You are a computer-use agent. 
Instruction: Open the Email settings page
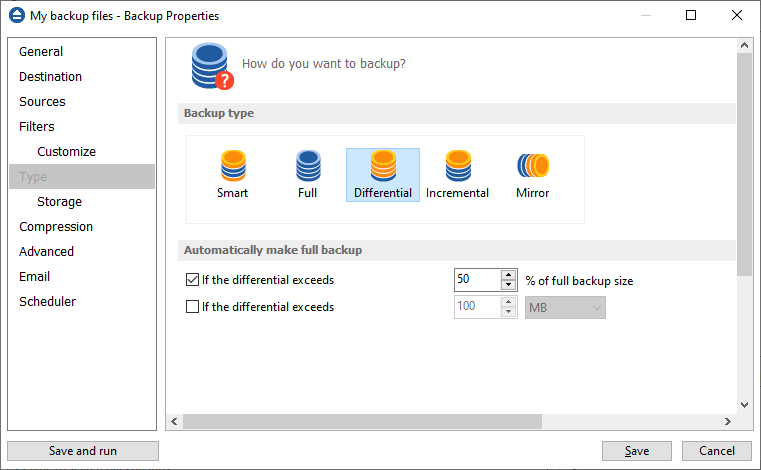click(x=82, y=277)
